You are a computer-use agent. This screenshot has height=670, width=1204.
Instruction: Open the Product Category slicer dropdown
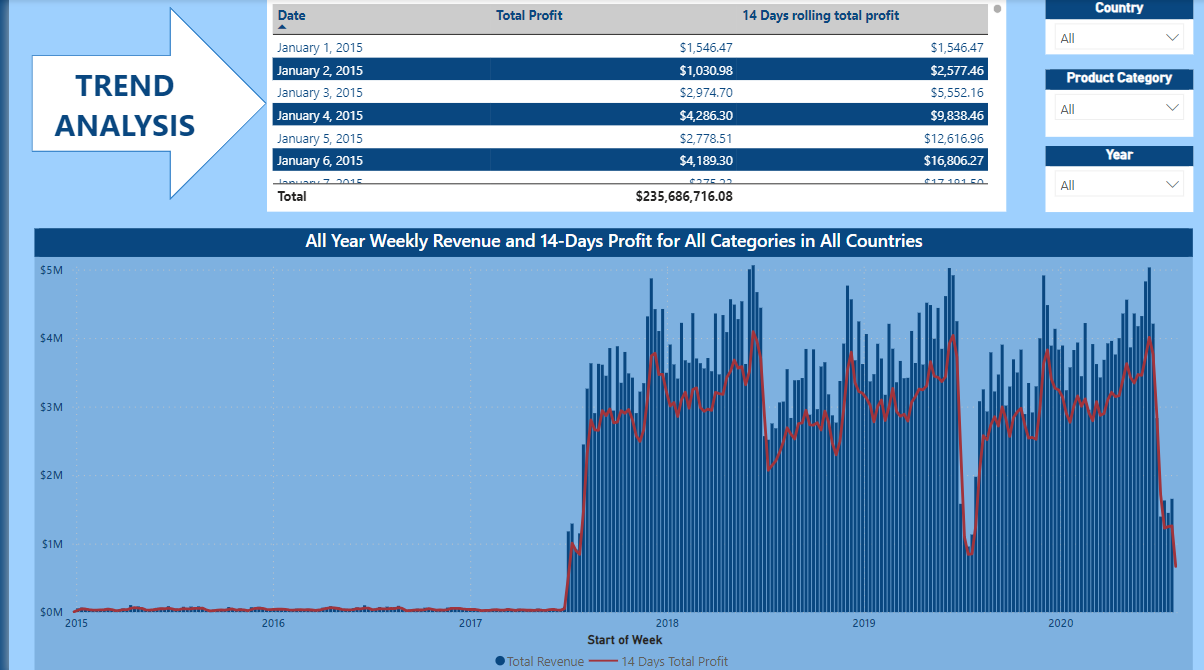1119,108
